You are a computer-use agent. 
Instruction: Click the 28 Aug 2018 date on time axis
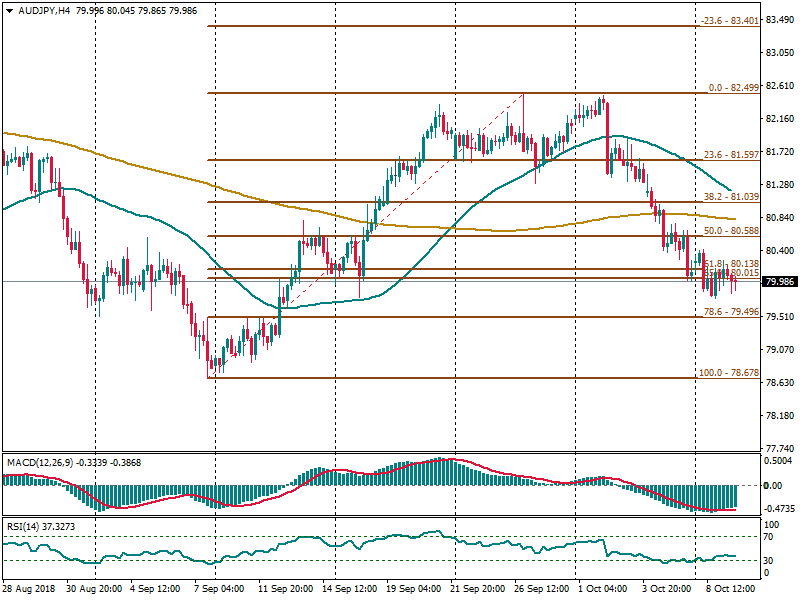(28, 591)
